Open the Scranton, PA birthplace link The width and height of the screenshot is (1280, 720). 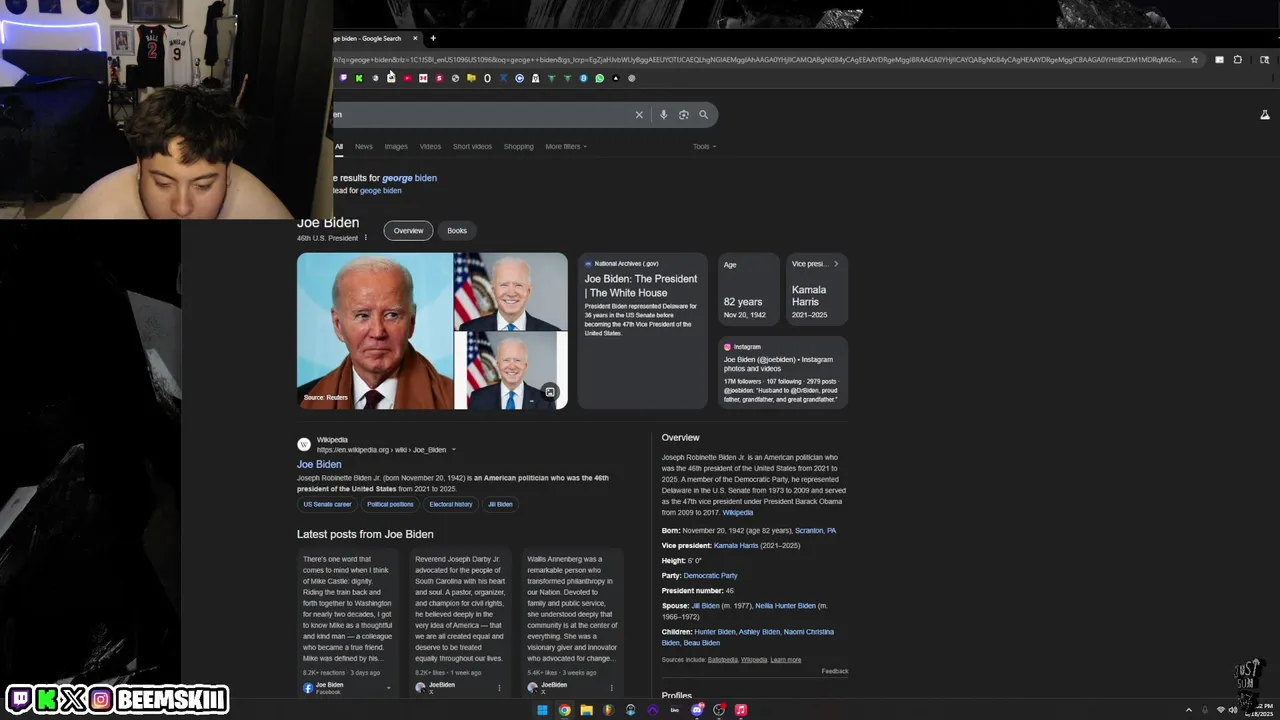click(815, 531)
